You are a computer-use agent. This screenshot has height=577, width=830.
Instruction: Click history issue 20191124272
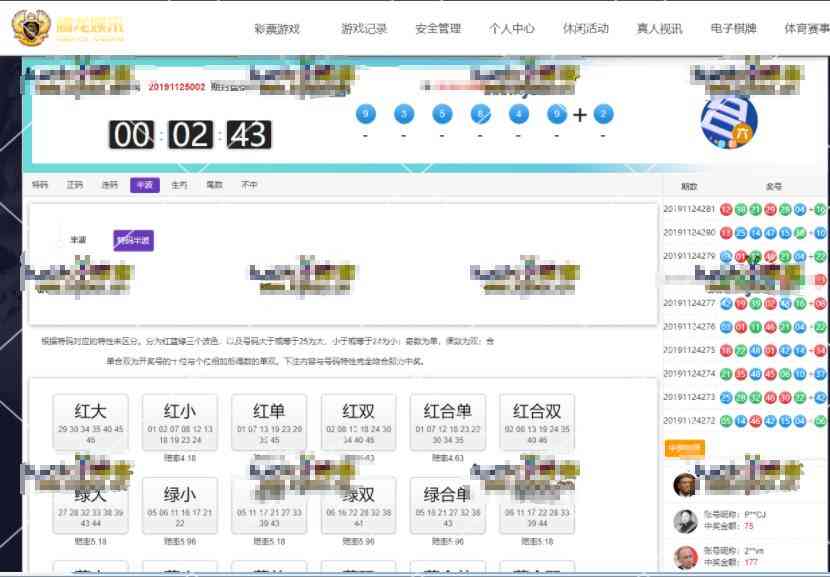tap(689, 421)
